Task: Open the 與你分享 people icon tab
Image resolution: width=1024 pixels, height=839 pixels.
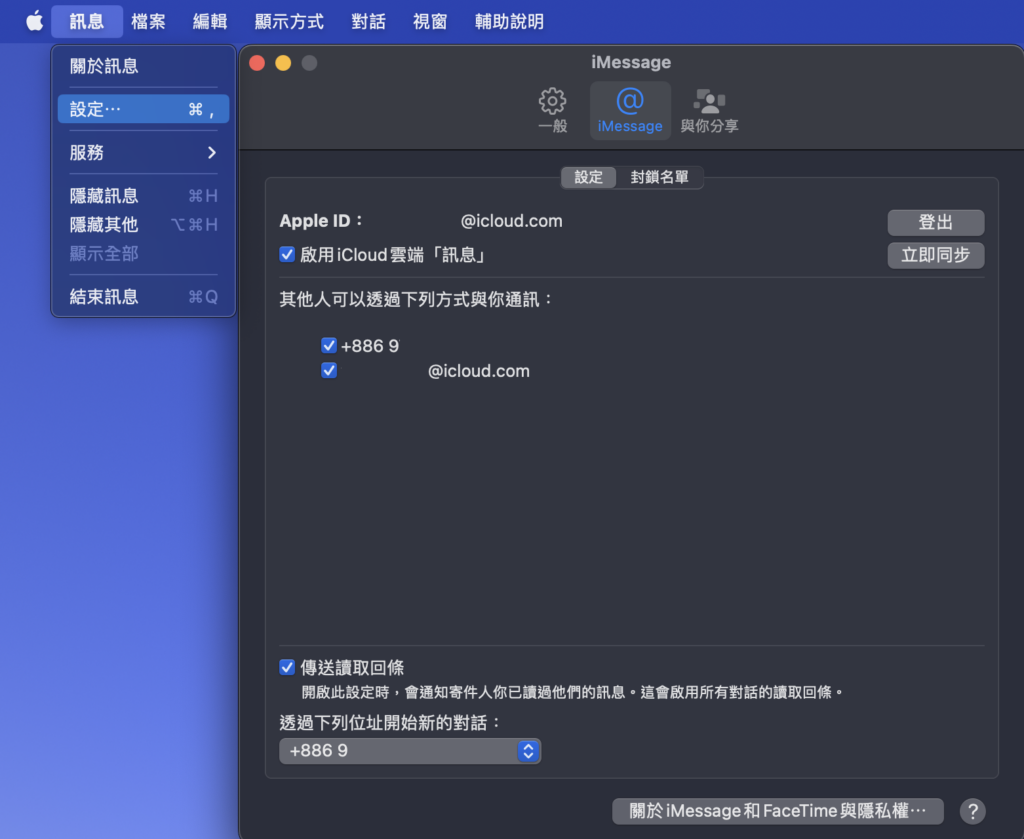Action: click(x=709, y=110)
